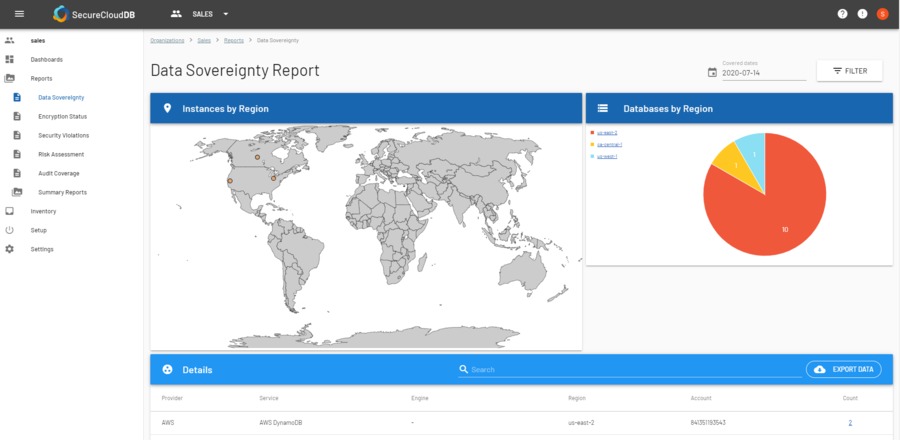The height and width of the screenshot is (440, 900).
Task: Open the orange user avatar menu
Action: click(x=882, y=14)
